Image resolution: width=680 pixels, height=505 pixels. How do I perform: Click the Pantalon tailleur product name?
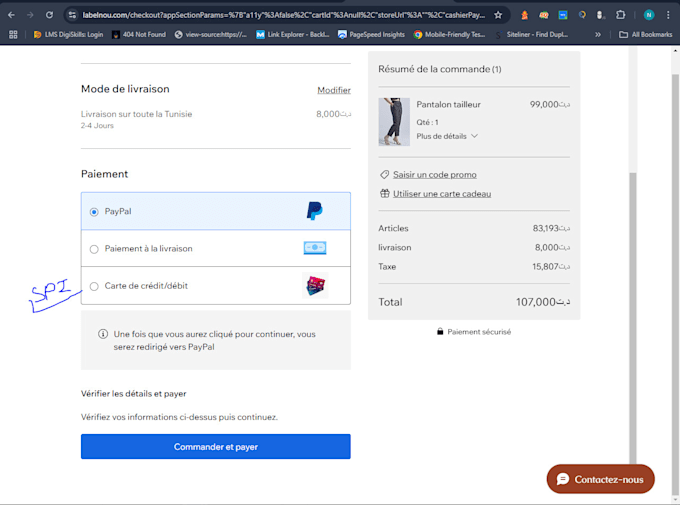448,105
